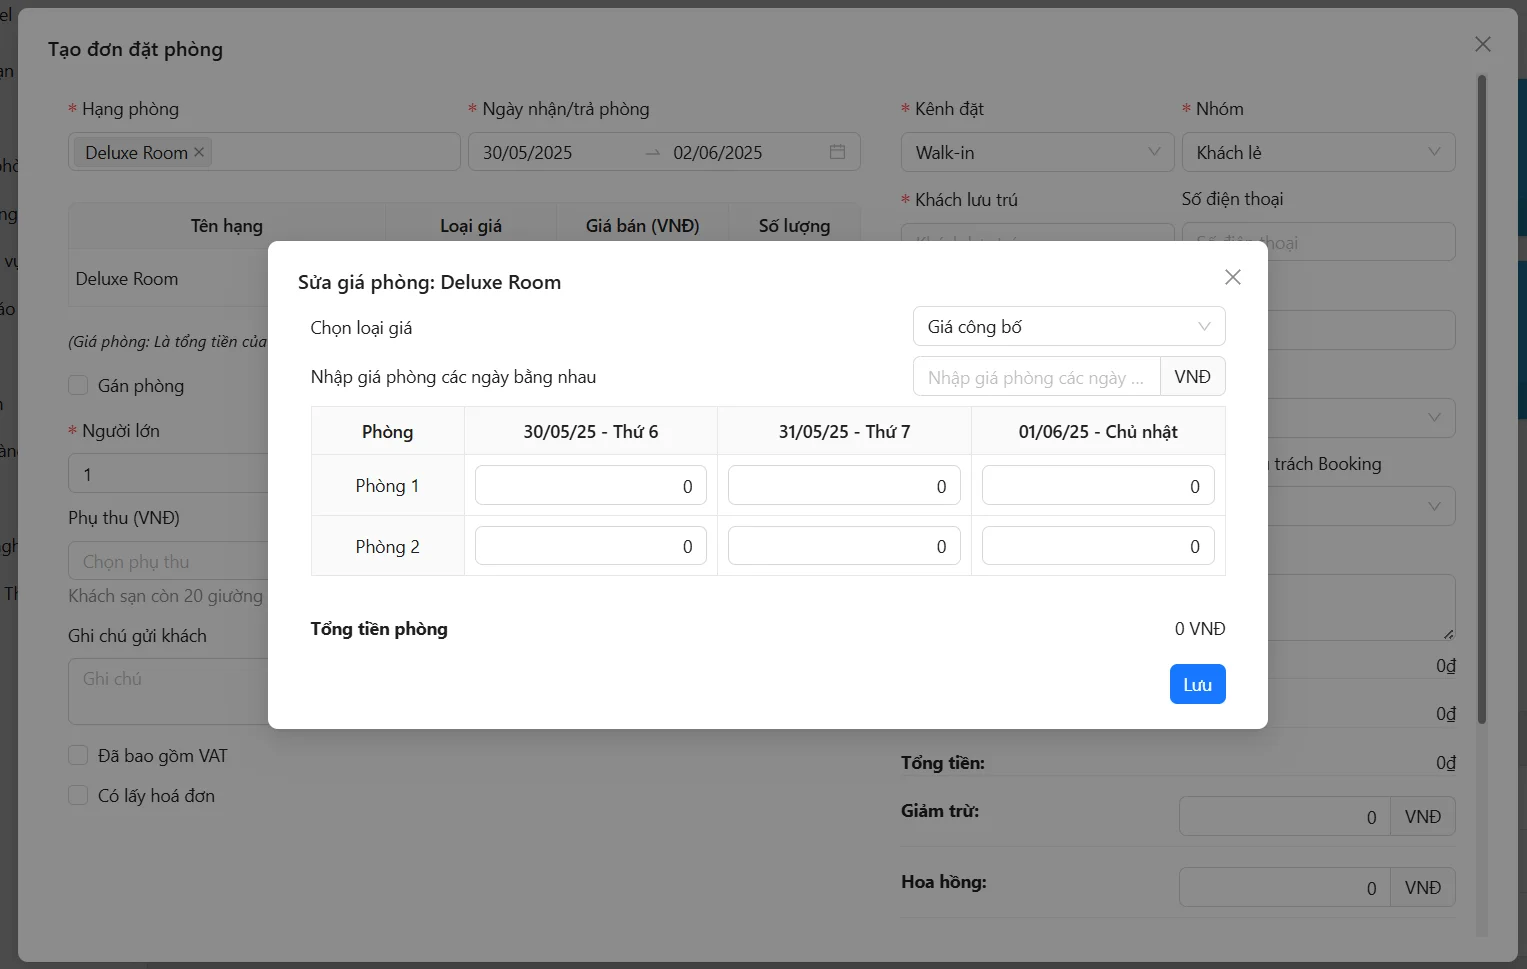
Task: Open the Kênh đặt Walk-in dropdown
Action: pyautogui.click(x=1037, y=153)
